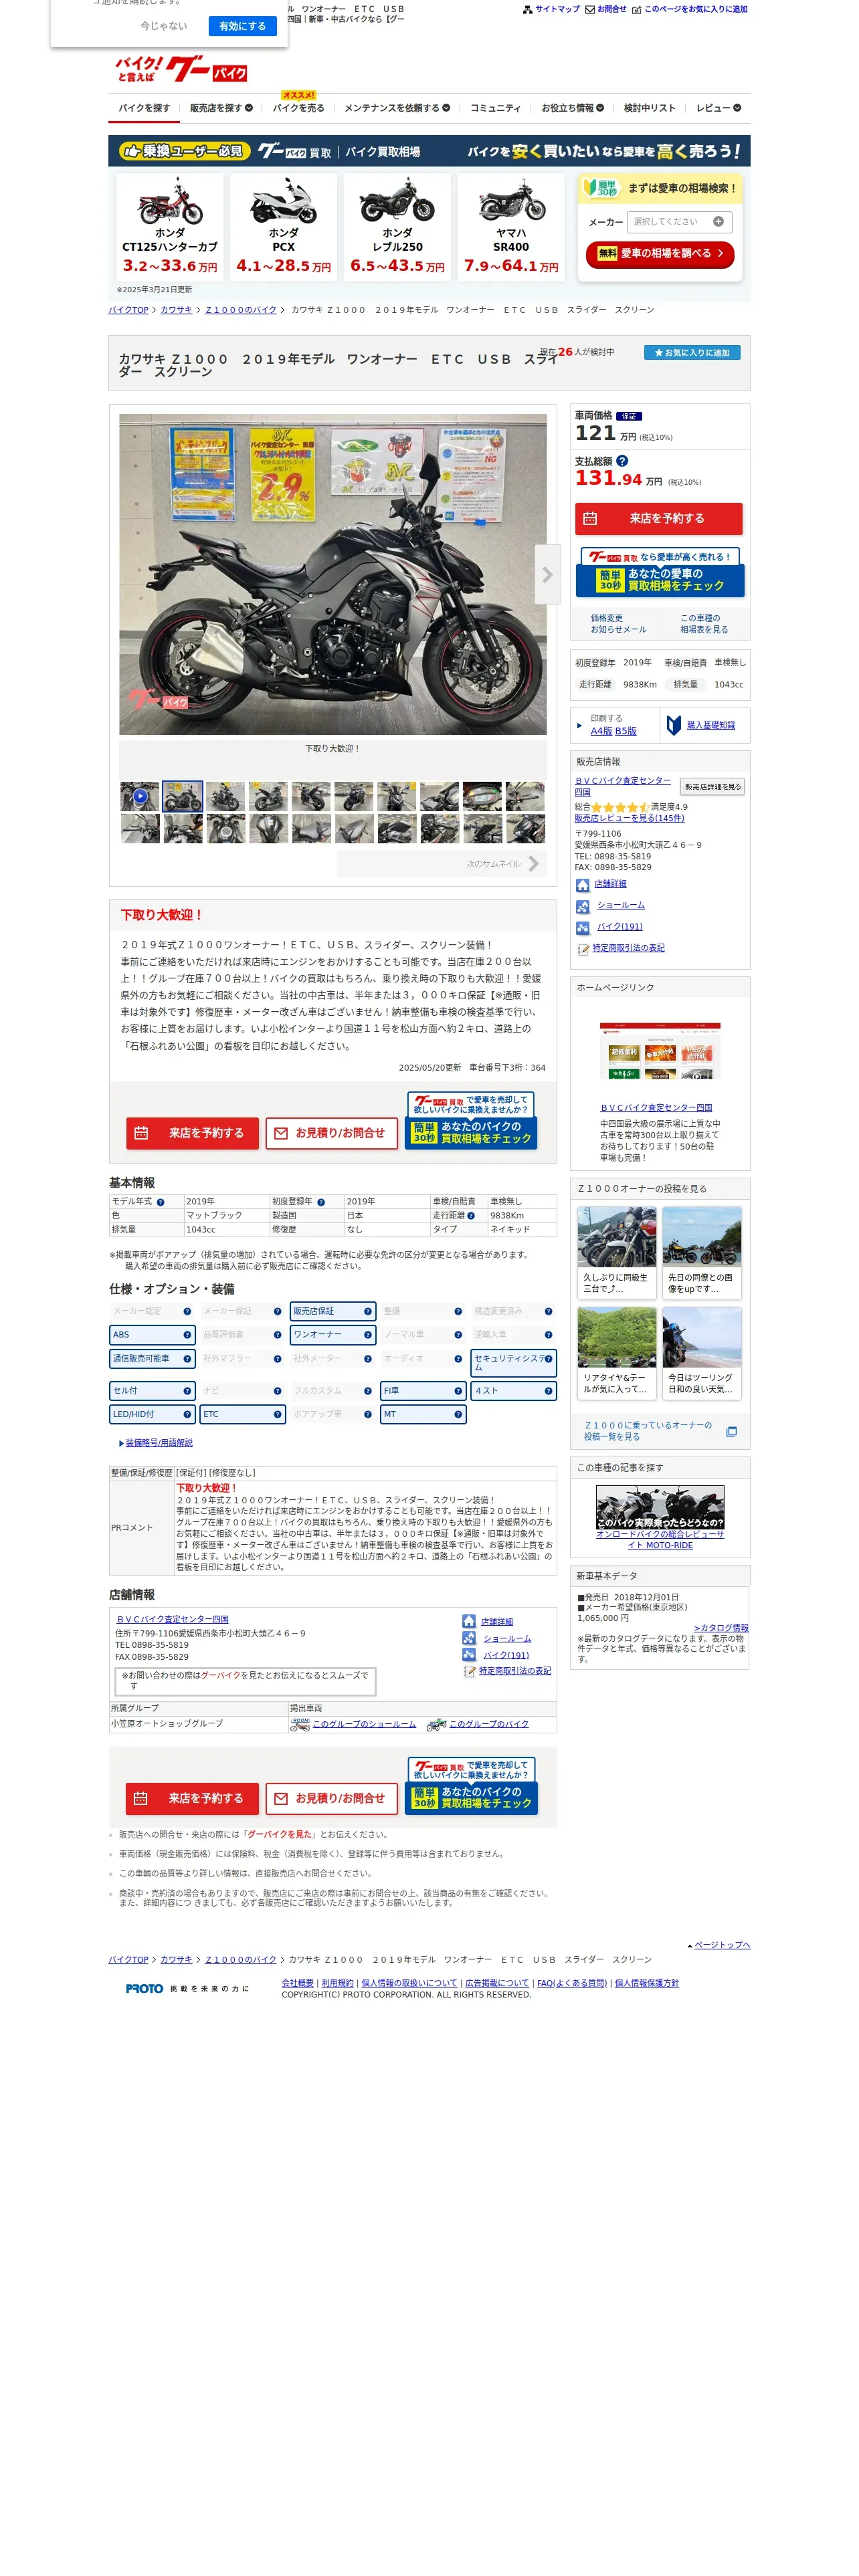
Task: Click the external window icon beside owner posts link
Action: pyautogui.click(x=731, y=1432)
